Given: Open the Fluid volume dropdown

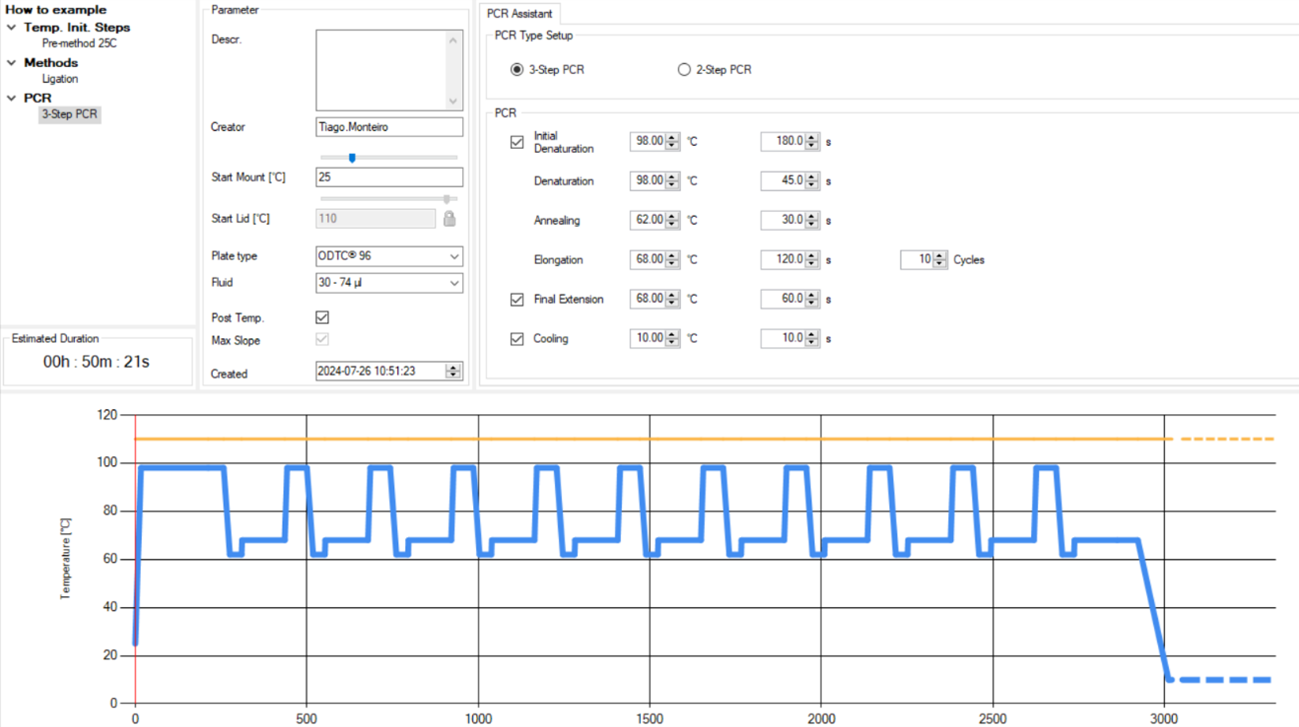Looking at the screenshot, I should 453,283.
